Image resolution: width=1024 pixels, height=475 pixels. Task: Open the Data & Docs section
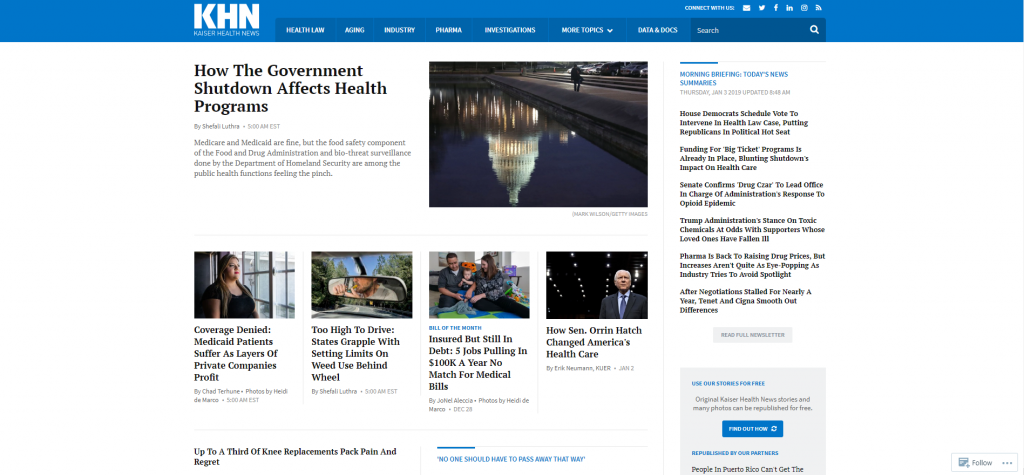[657, 30]
